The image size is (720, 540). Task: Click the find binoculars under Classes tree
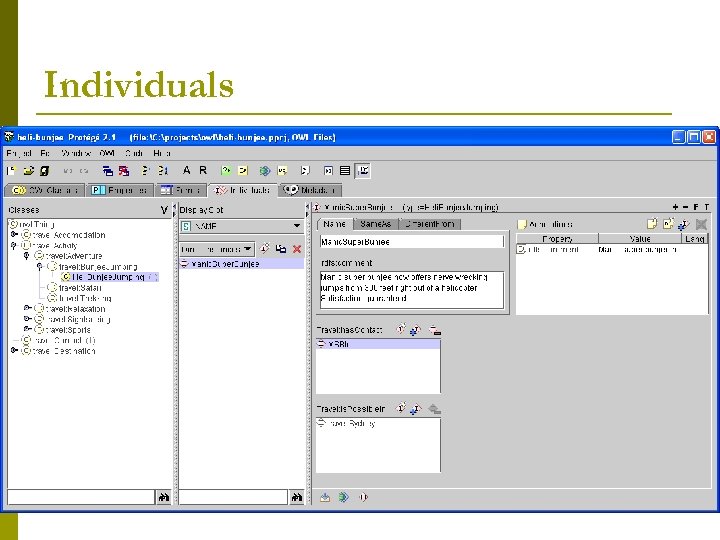pos(163,497)
